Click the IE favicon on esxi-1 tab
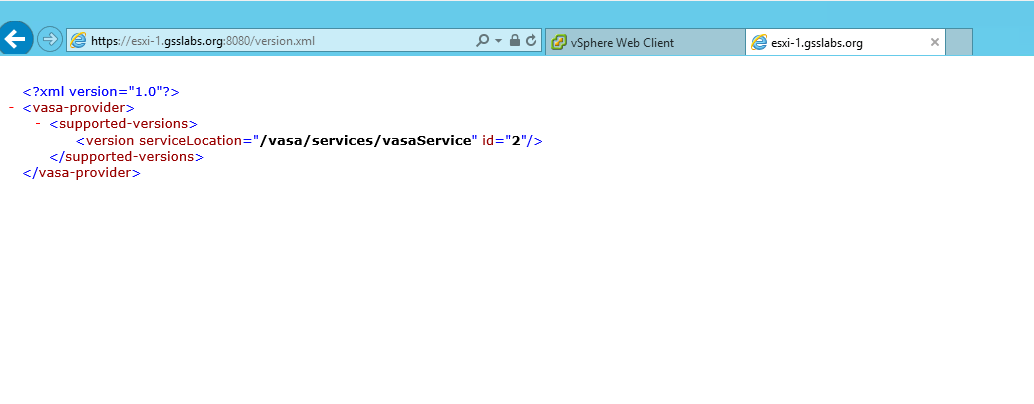This screenshot has width=1034, height=404. pyautogui.click(x=759, y=42)
